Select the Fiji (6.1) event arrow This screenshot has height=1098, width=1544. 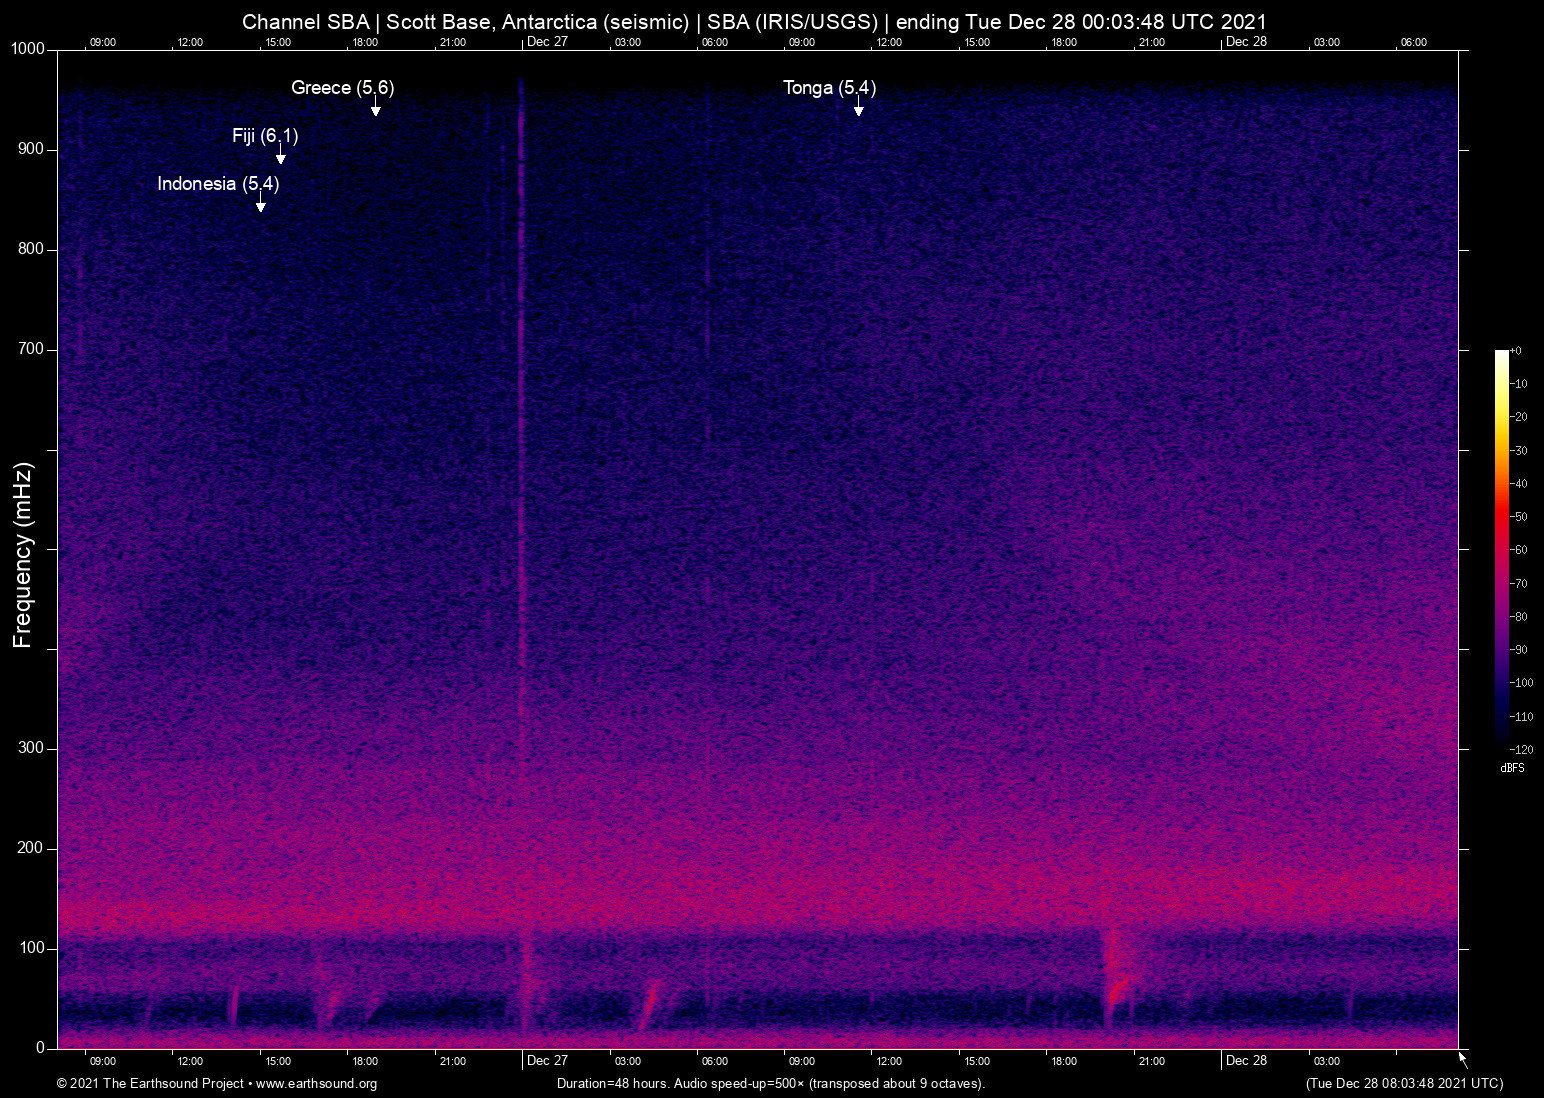click(x=281, y=158)
